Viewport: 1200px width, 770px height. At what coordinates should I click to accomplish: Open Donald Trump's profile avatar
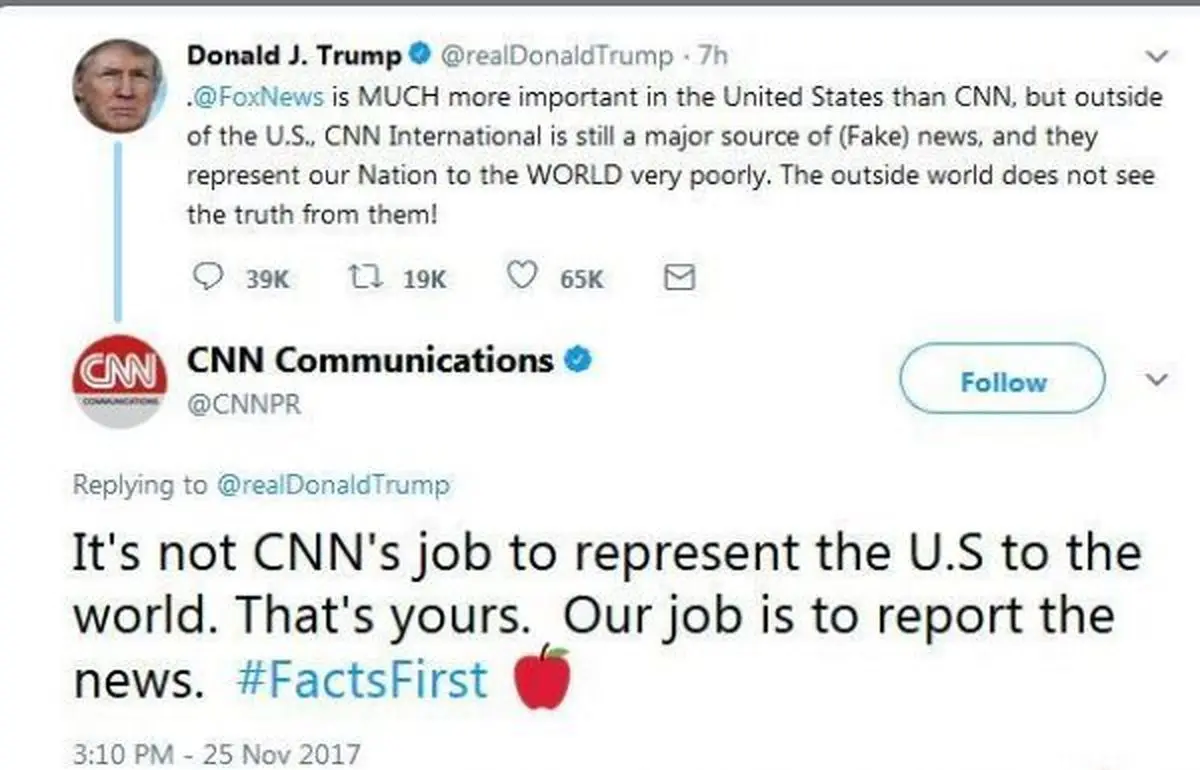(118, 87)
